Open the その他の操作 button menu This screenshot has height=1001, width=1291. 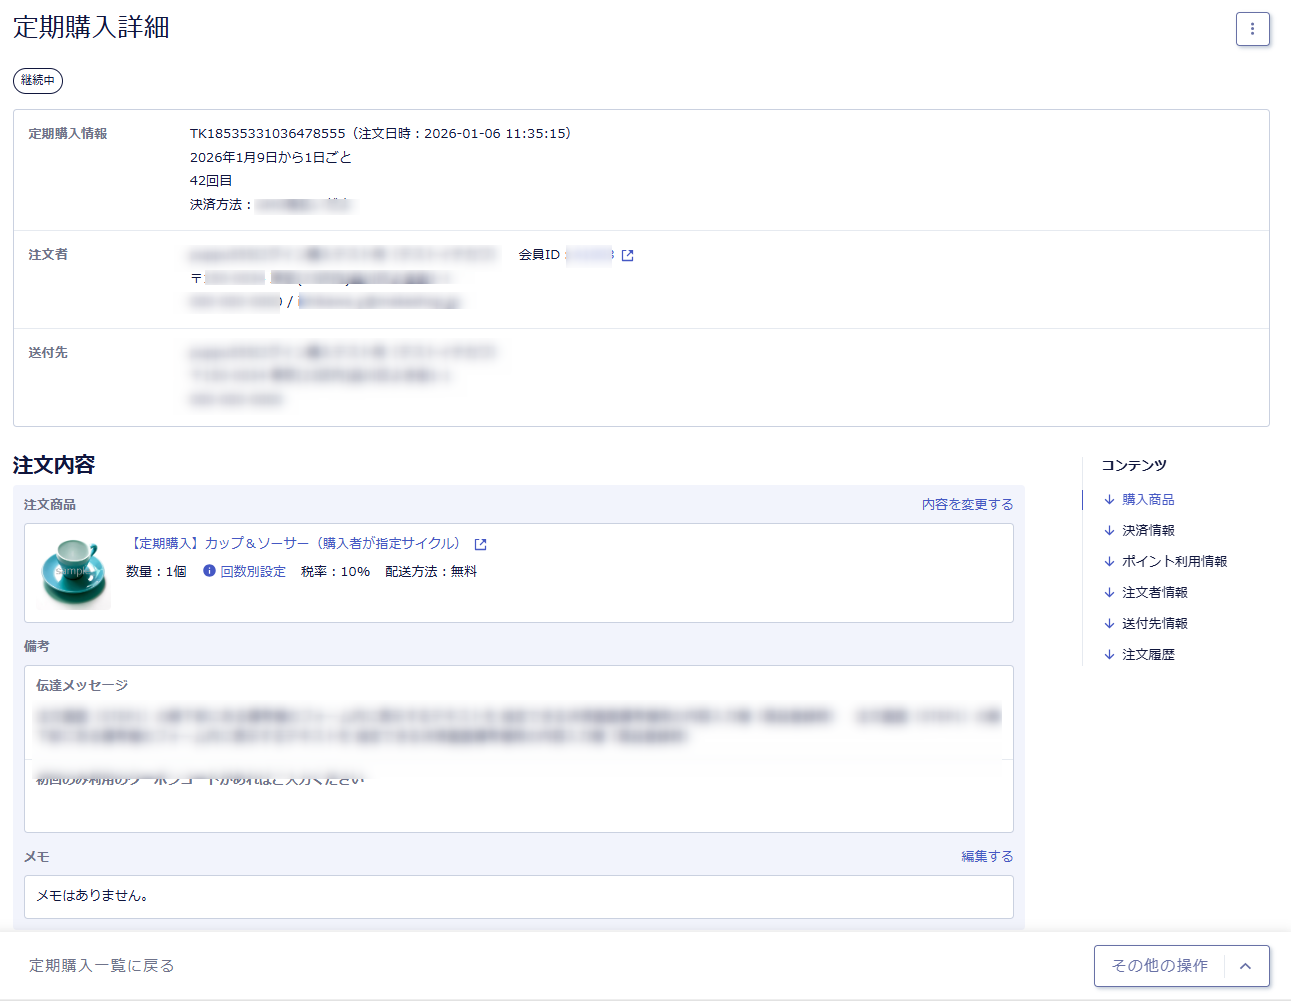[1159, 966]
